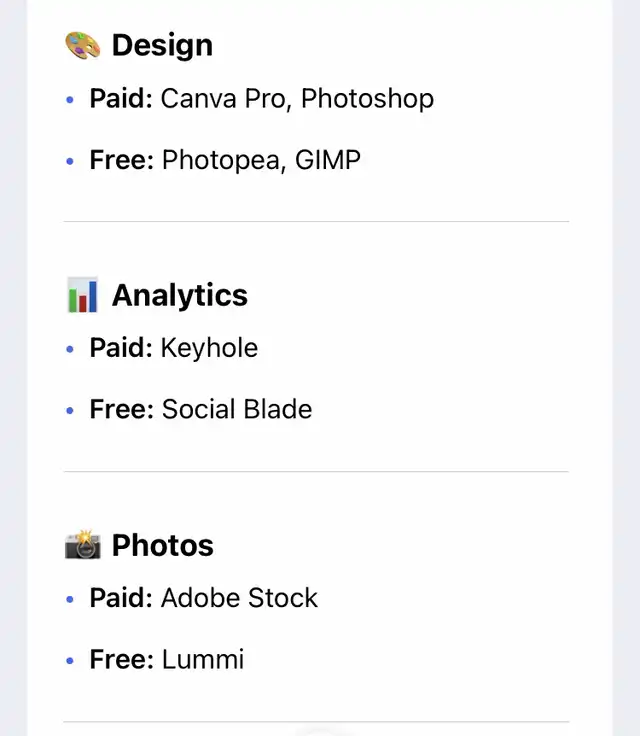Click on Photopea in the free design tools

[x=221, y=159]
